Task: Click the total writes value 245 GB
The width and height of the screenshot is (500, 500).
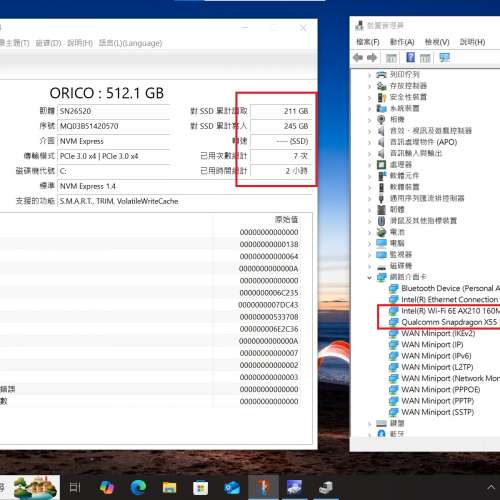Action: point(281,126)
